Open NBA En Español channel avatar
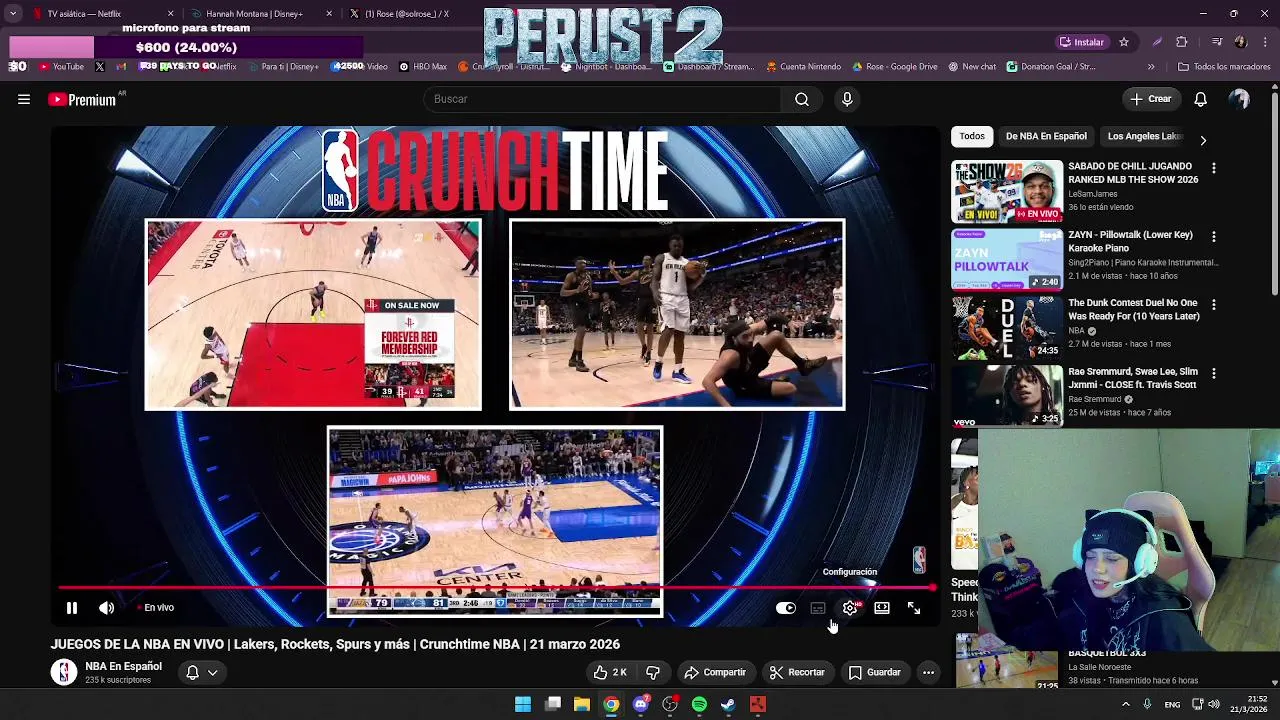 pos(64,672)
